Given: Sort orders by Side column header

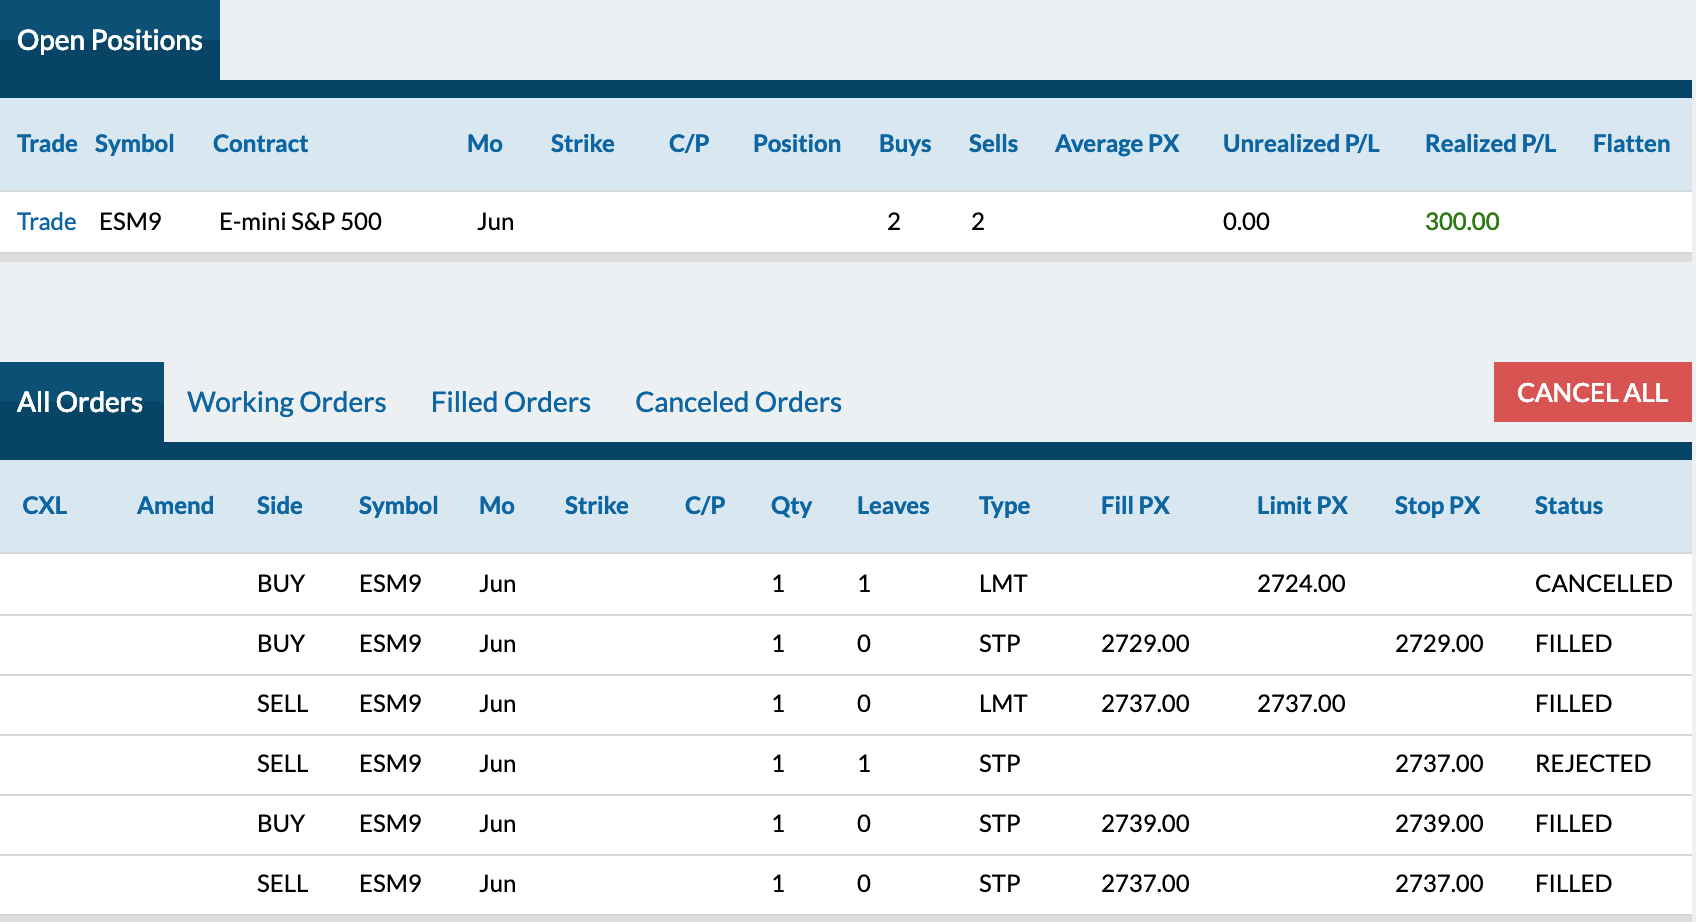Looking at the screenshot, I should (x=279, y=505).
